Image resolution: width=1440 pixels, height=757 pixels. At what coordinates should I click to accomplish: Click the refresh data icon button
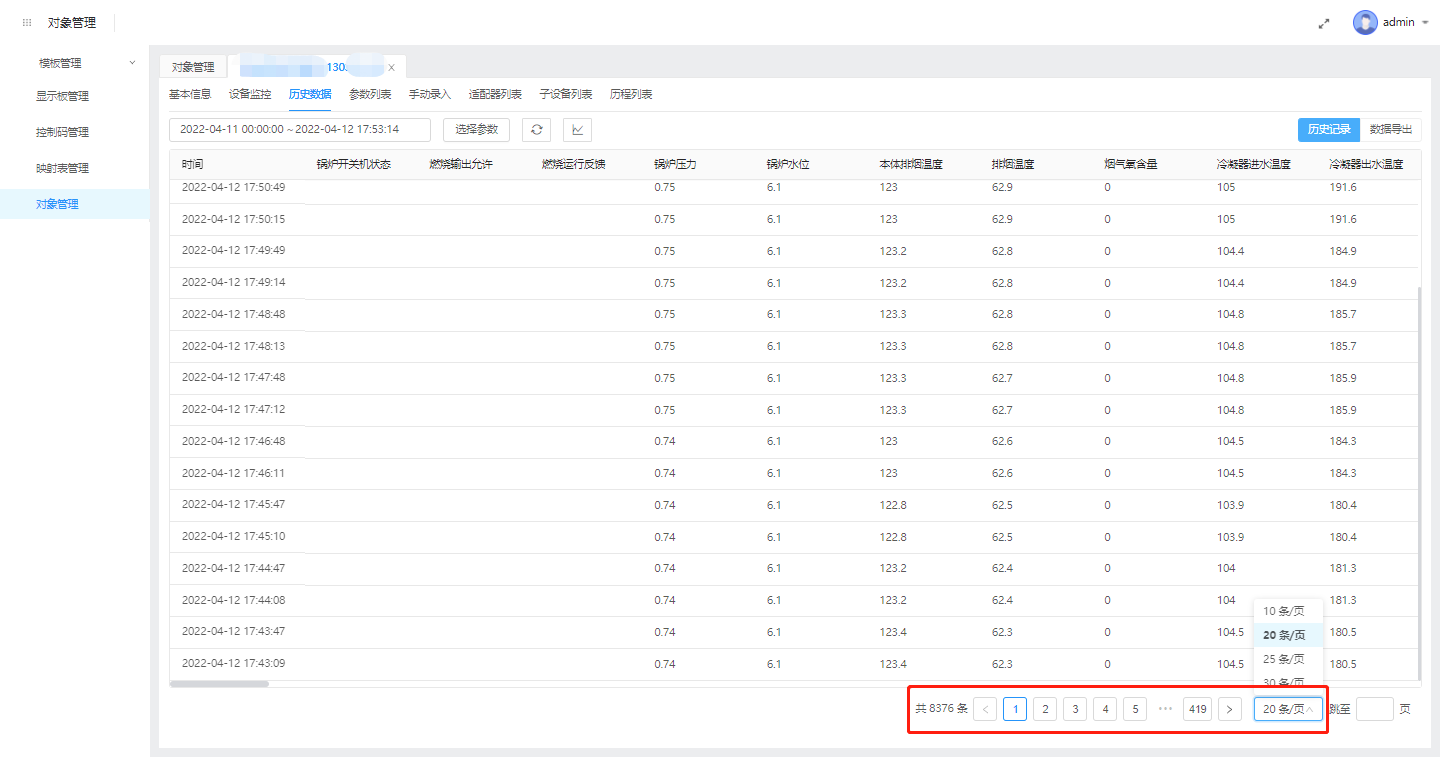[x=537, y=130]
